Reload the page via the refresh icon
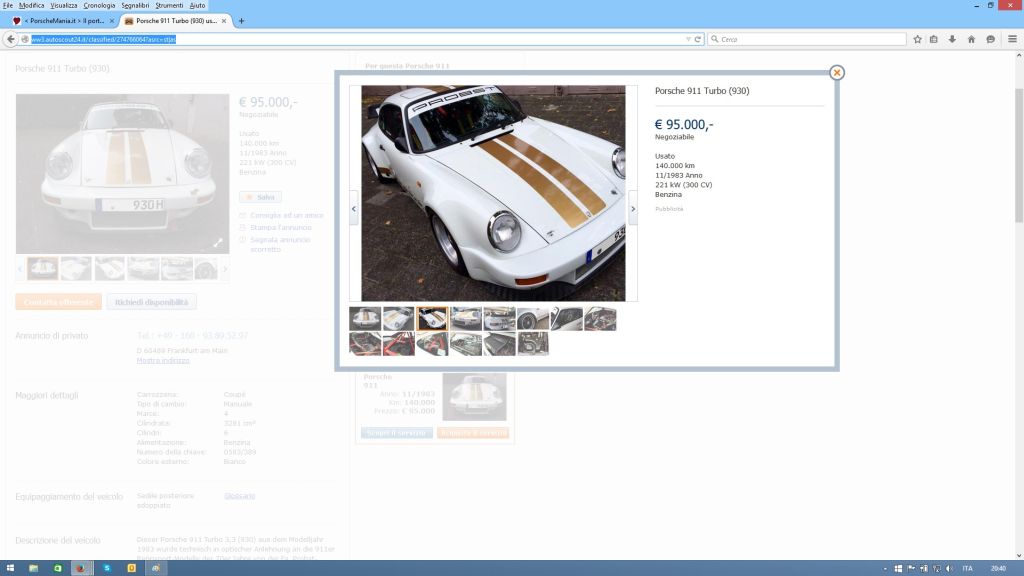1024x576 pixels. 697,39
